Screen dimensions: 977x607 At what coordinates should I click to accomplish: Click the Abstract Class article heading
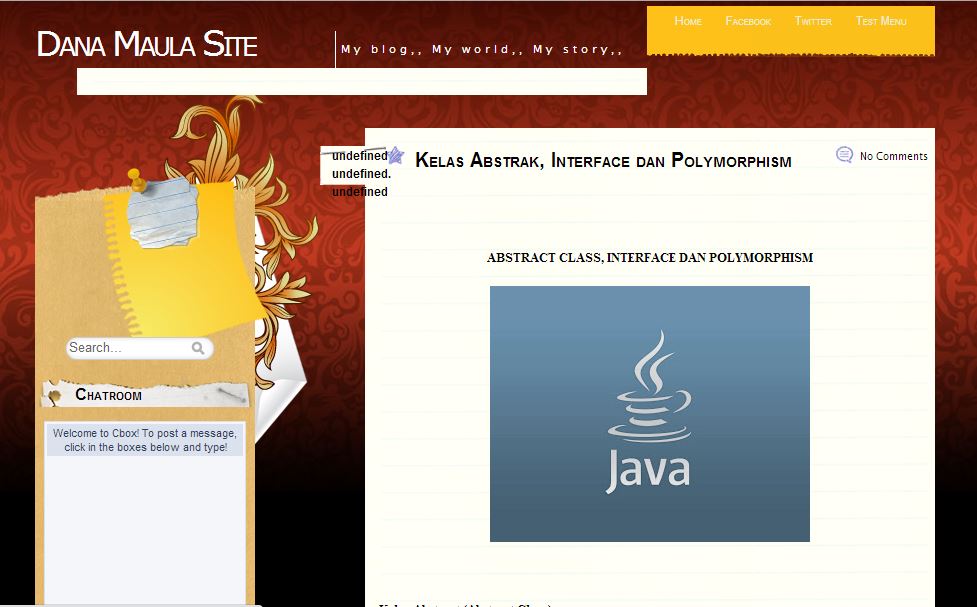point(650,257)
